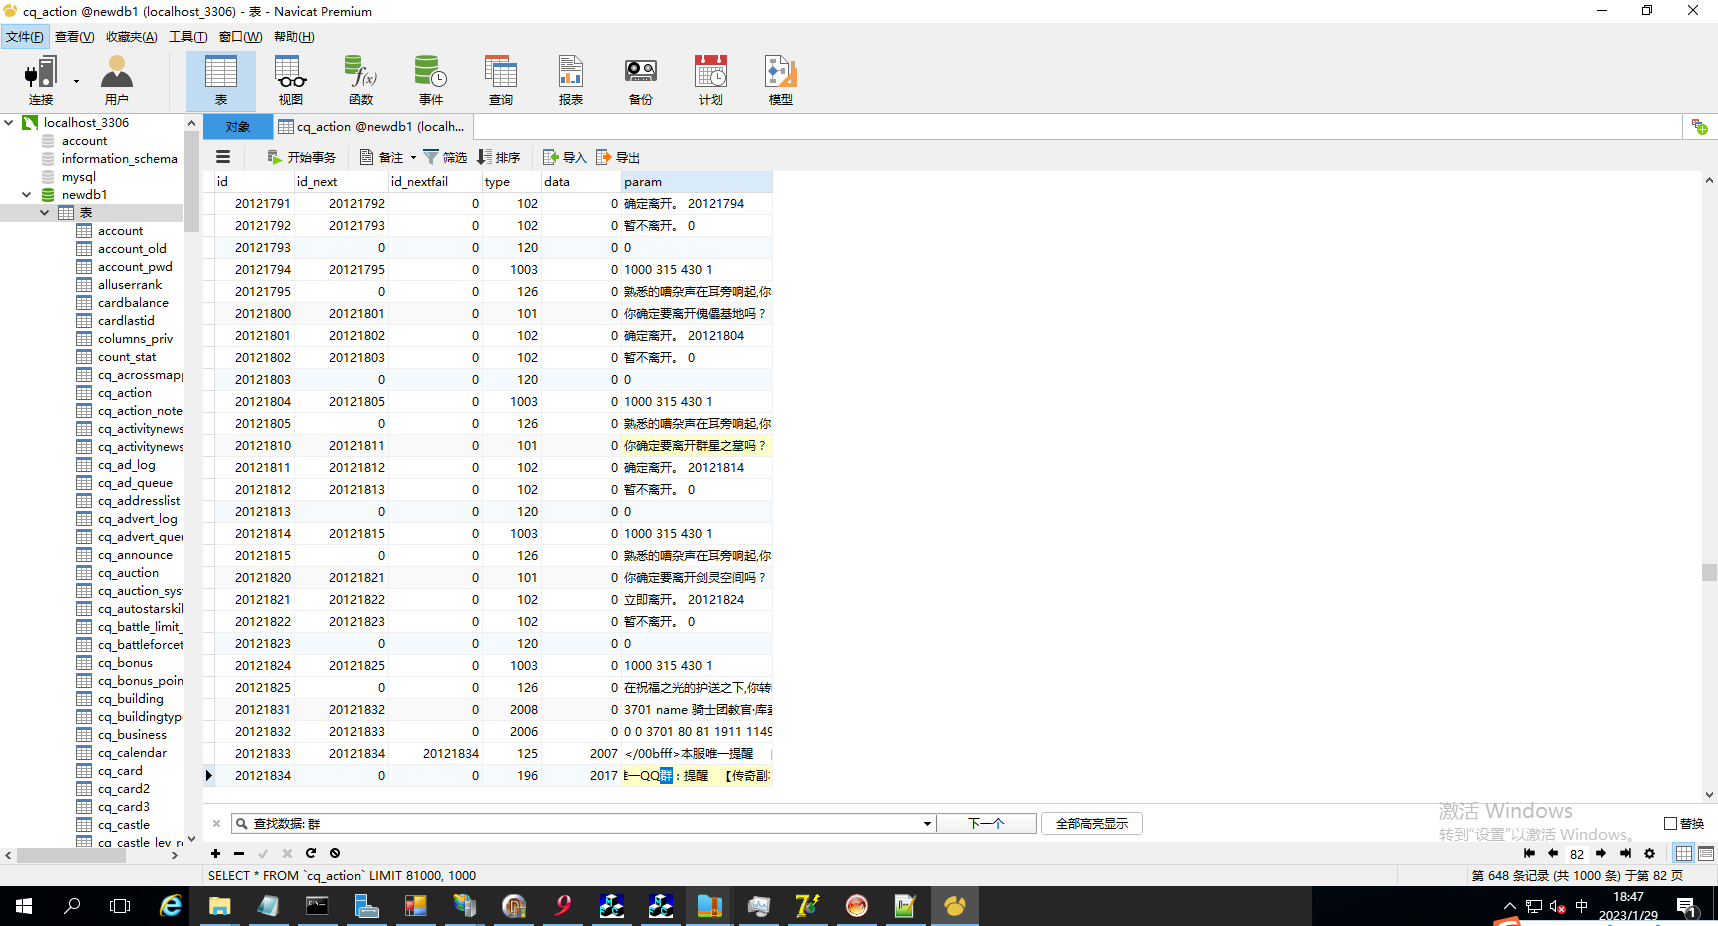Open the Favorites (收藏夹) menu

[x=131, y=37]
